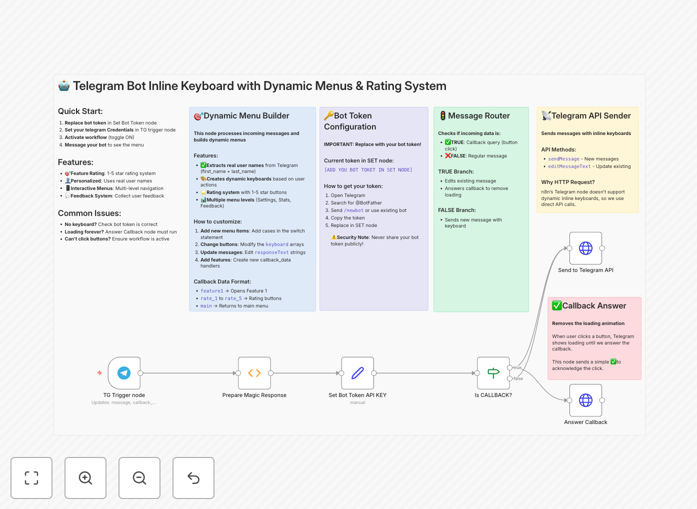Click the pink Callback Answer sticky note
The width and height of the screenshot is (697, 509).
pyautogui.click(x=594, y=338)
